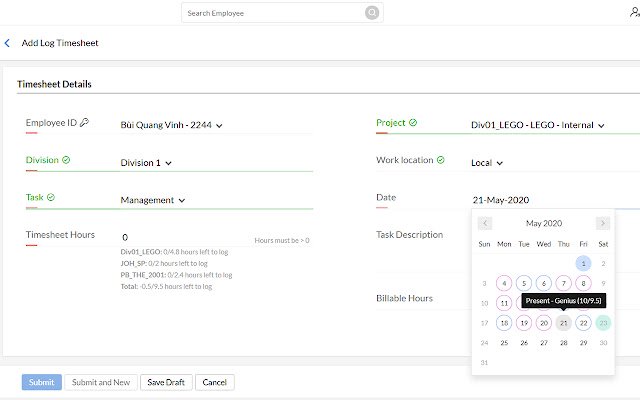The width and height of the screenshot is (640, 400).
Task: Choose May 6 on calendar
Action: tap(544, 283)
